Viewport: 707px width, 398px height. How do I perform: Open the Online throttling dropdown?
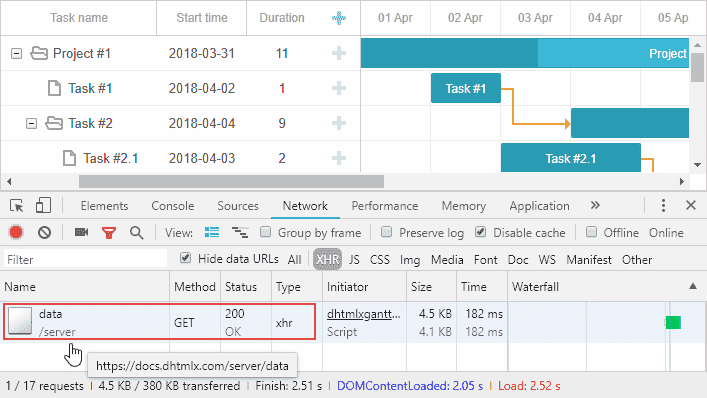(666, 233)
